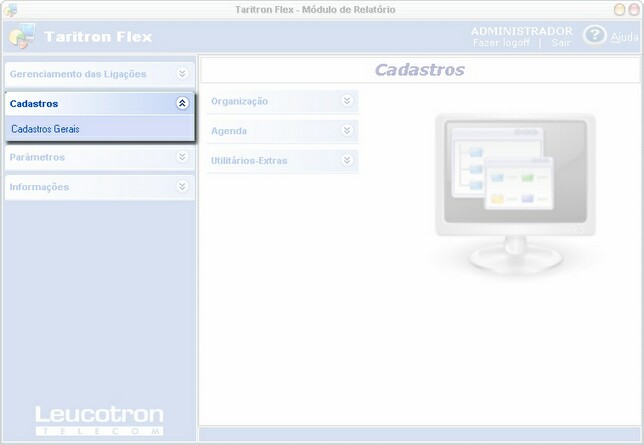Viewport: 644px width, 445px height.
Task: Click the Taritron Flex logo icon
Action: point(22,36)
